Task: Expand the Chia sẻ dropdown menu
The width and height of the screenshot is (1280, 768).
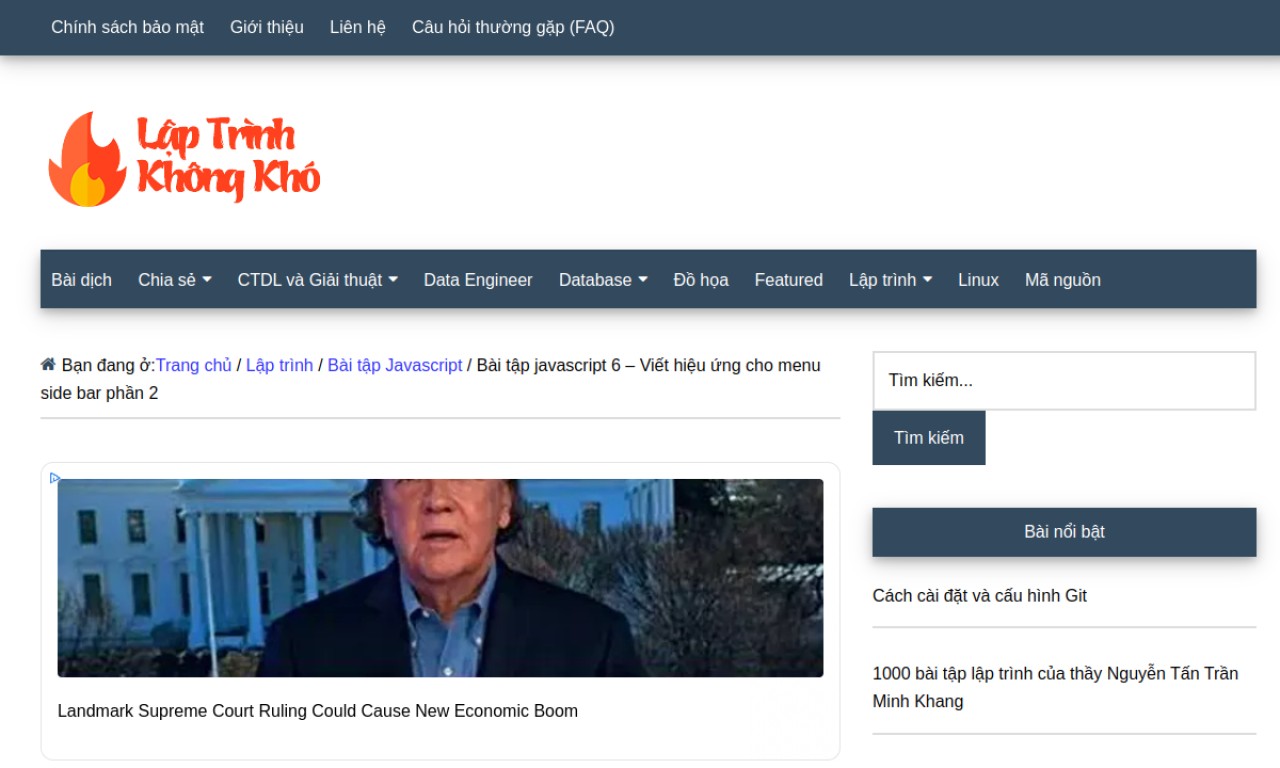Action: [175, 280]
